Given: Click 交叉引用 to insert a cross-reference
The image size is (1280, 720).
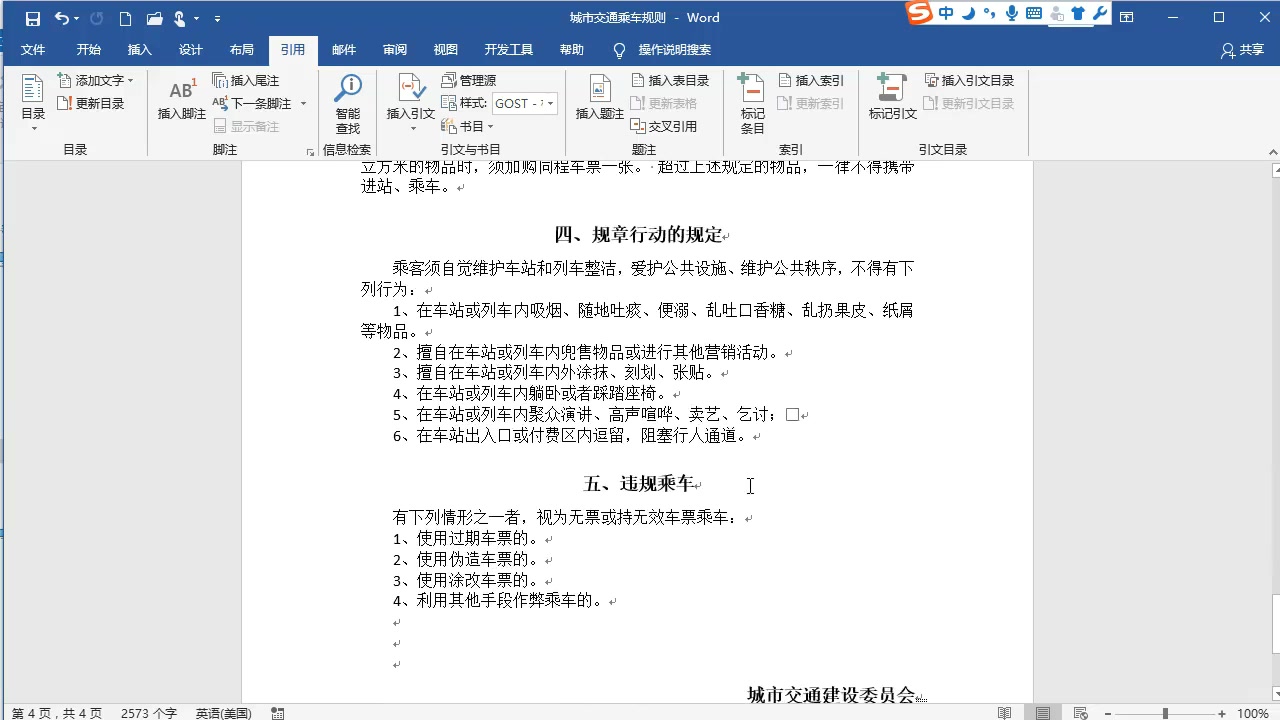Looking at the screenshot, I should (x=669, y=125).
